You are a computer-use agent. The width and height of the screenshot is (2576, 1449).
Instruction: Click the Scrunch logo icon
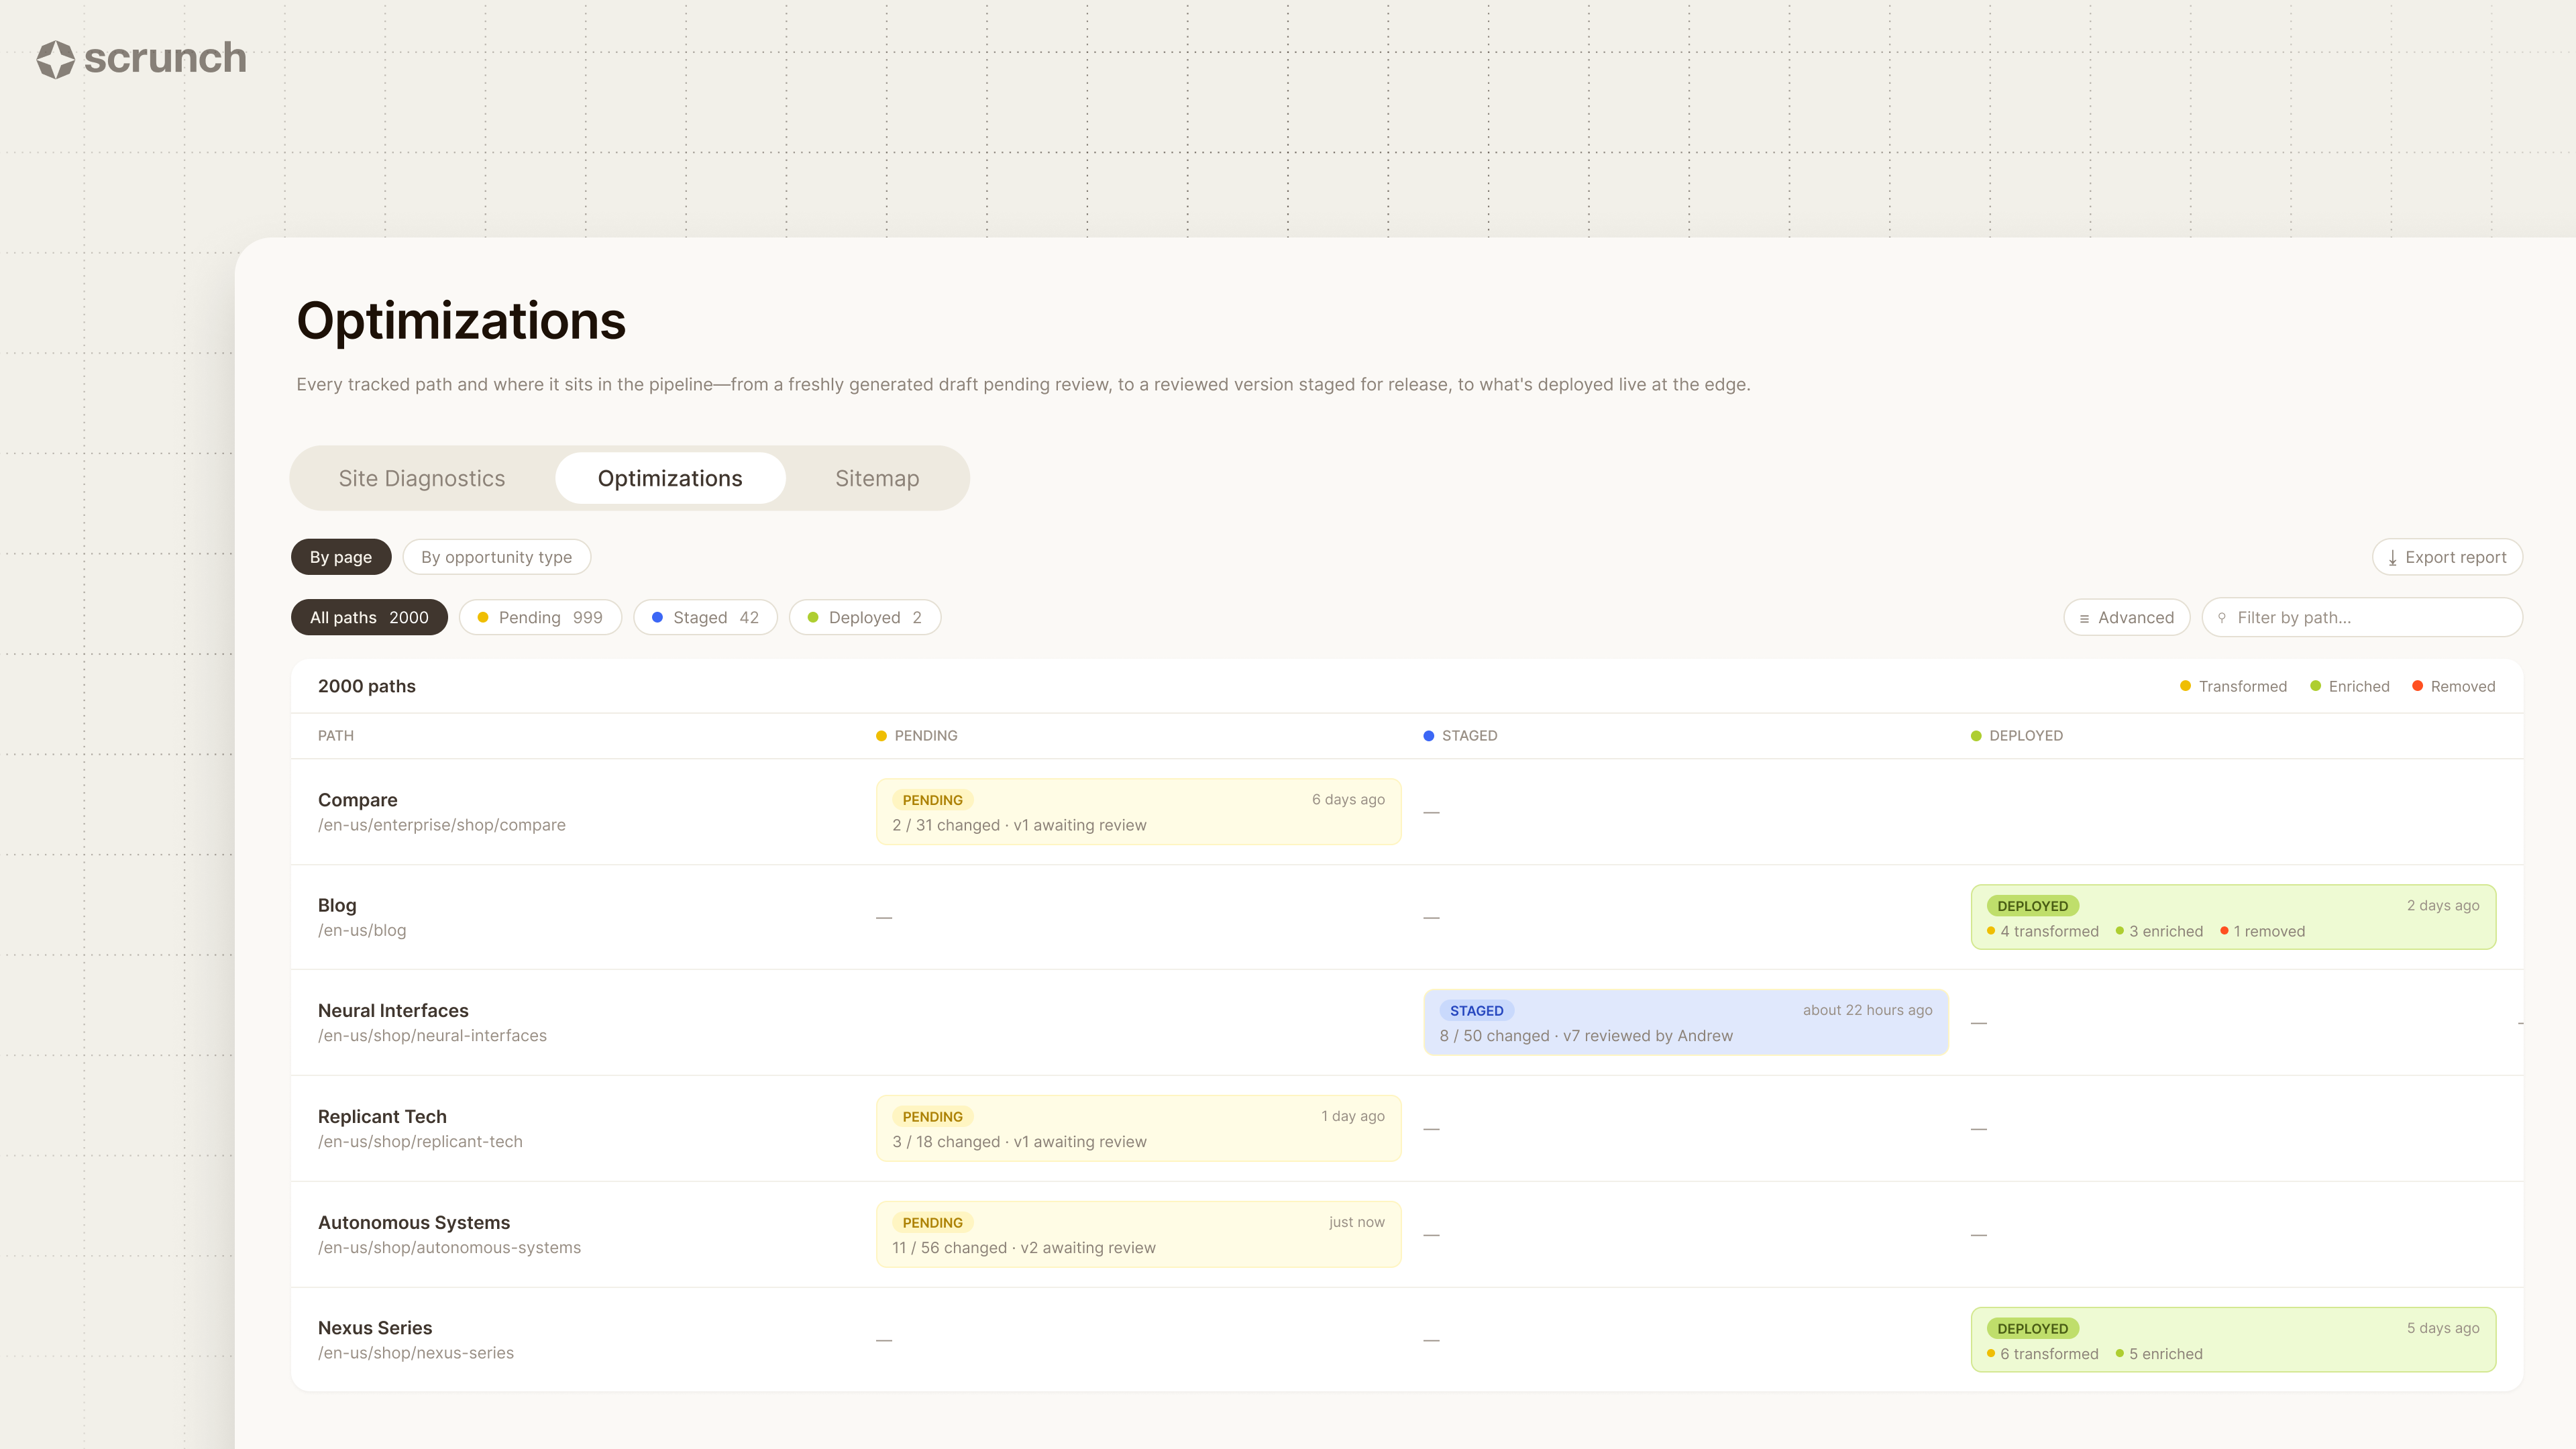point(56,59)
